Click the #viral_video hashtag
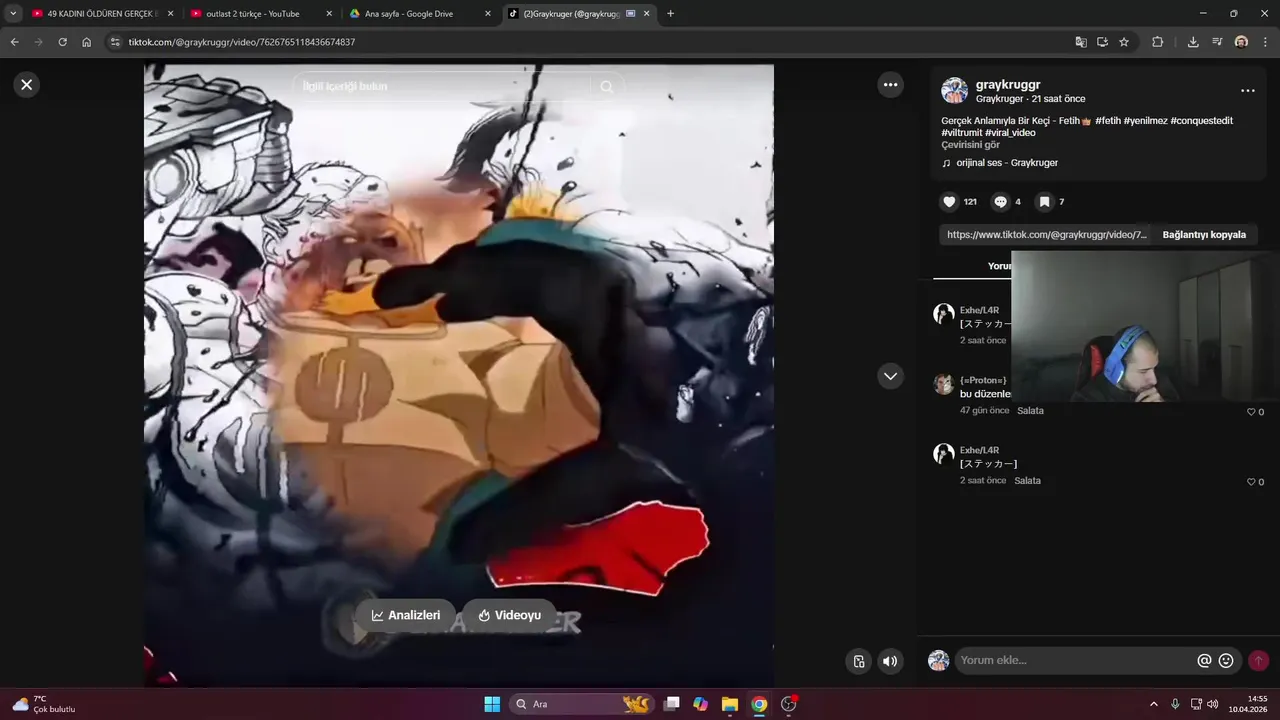 (1010, 133)
